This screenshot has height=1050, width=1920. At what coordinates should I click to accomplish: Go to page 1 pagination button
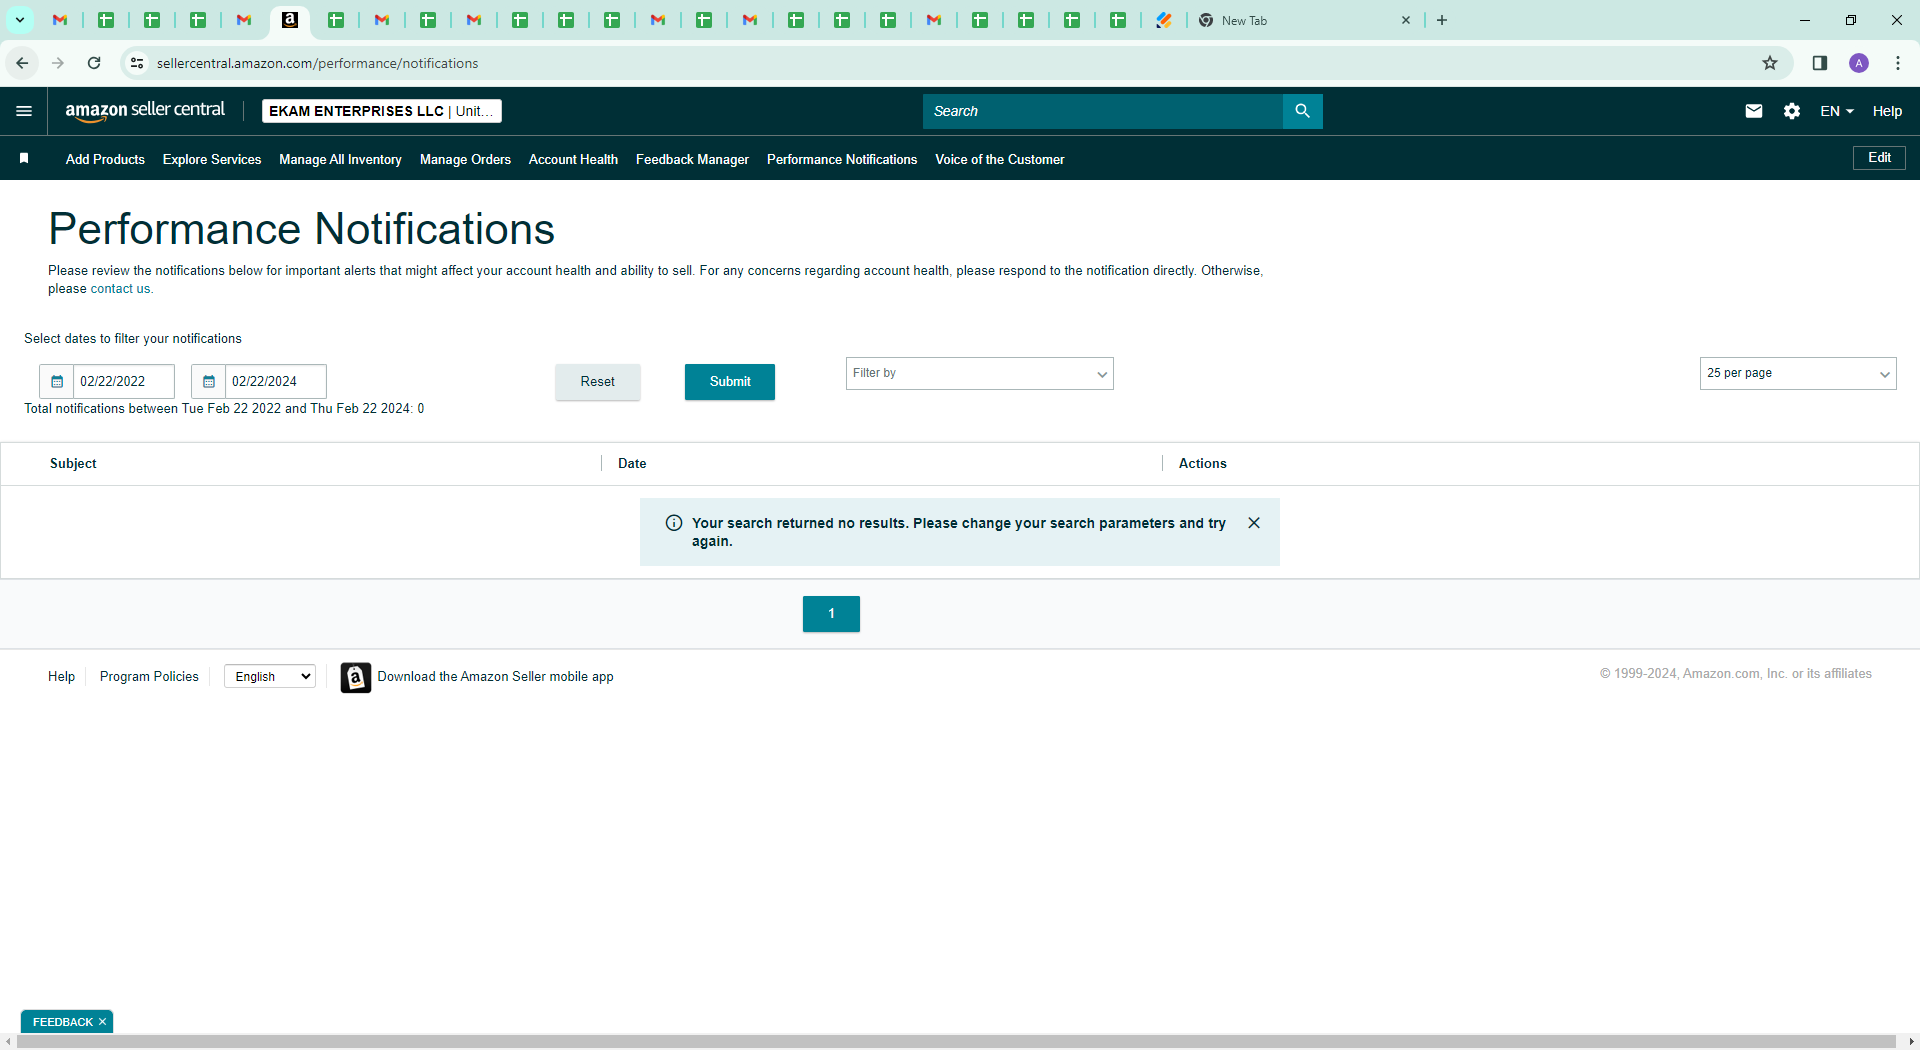point(831,614)
